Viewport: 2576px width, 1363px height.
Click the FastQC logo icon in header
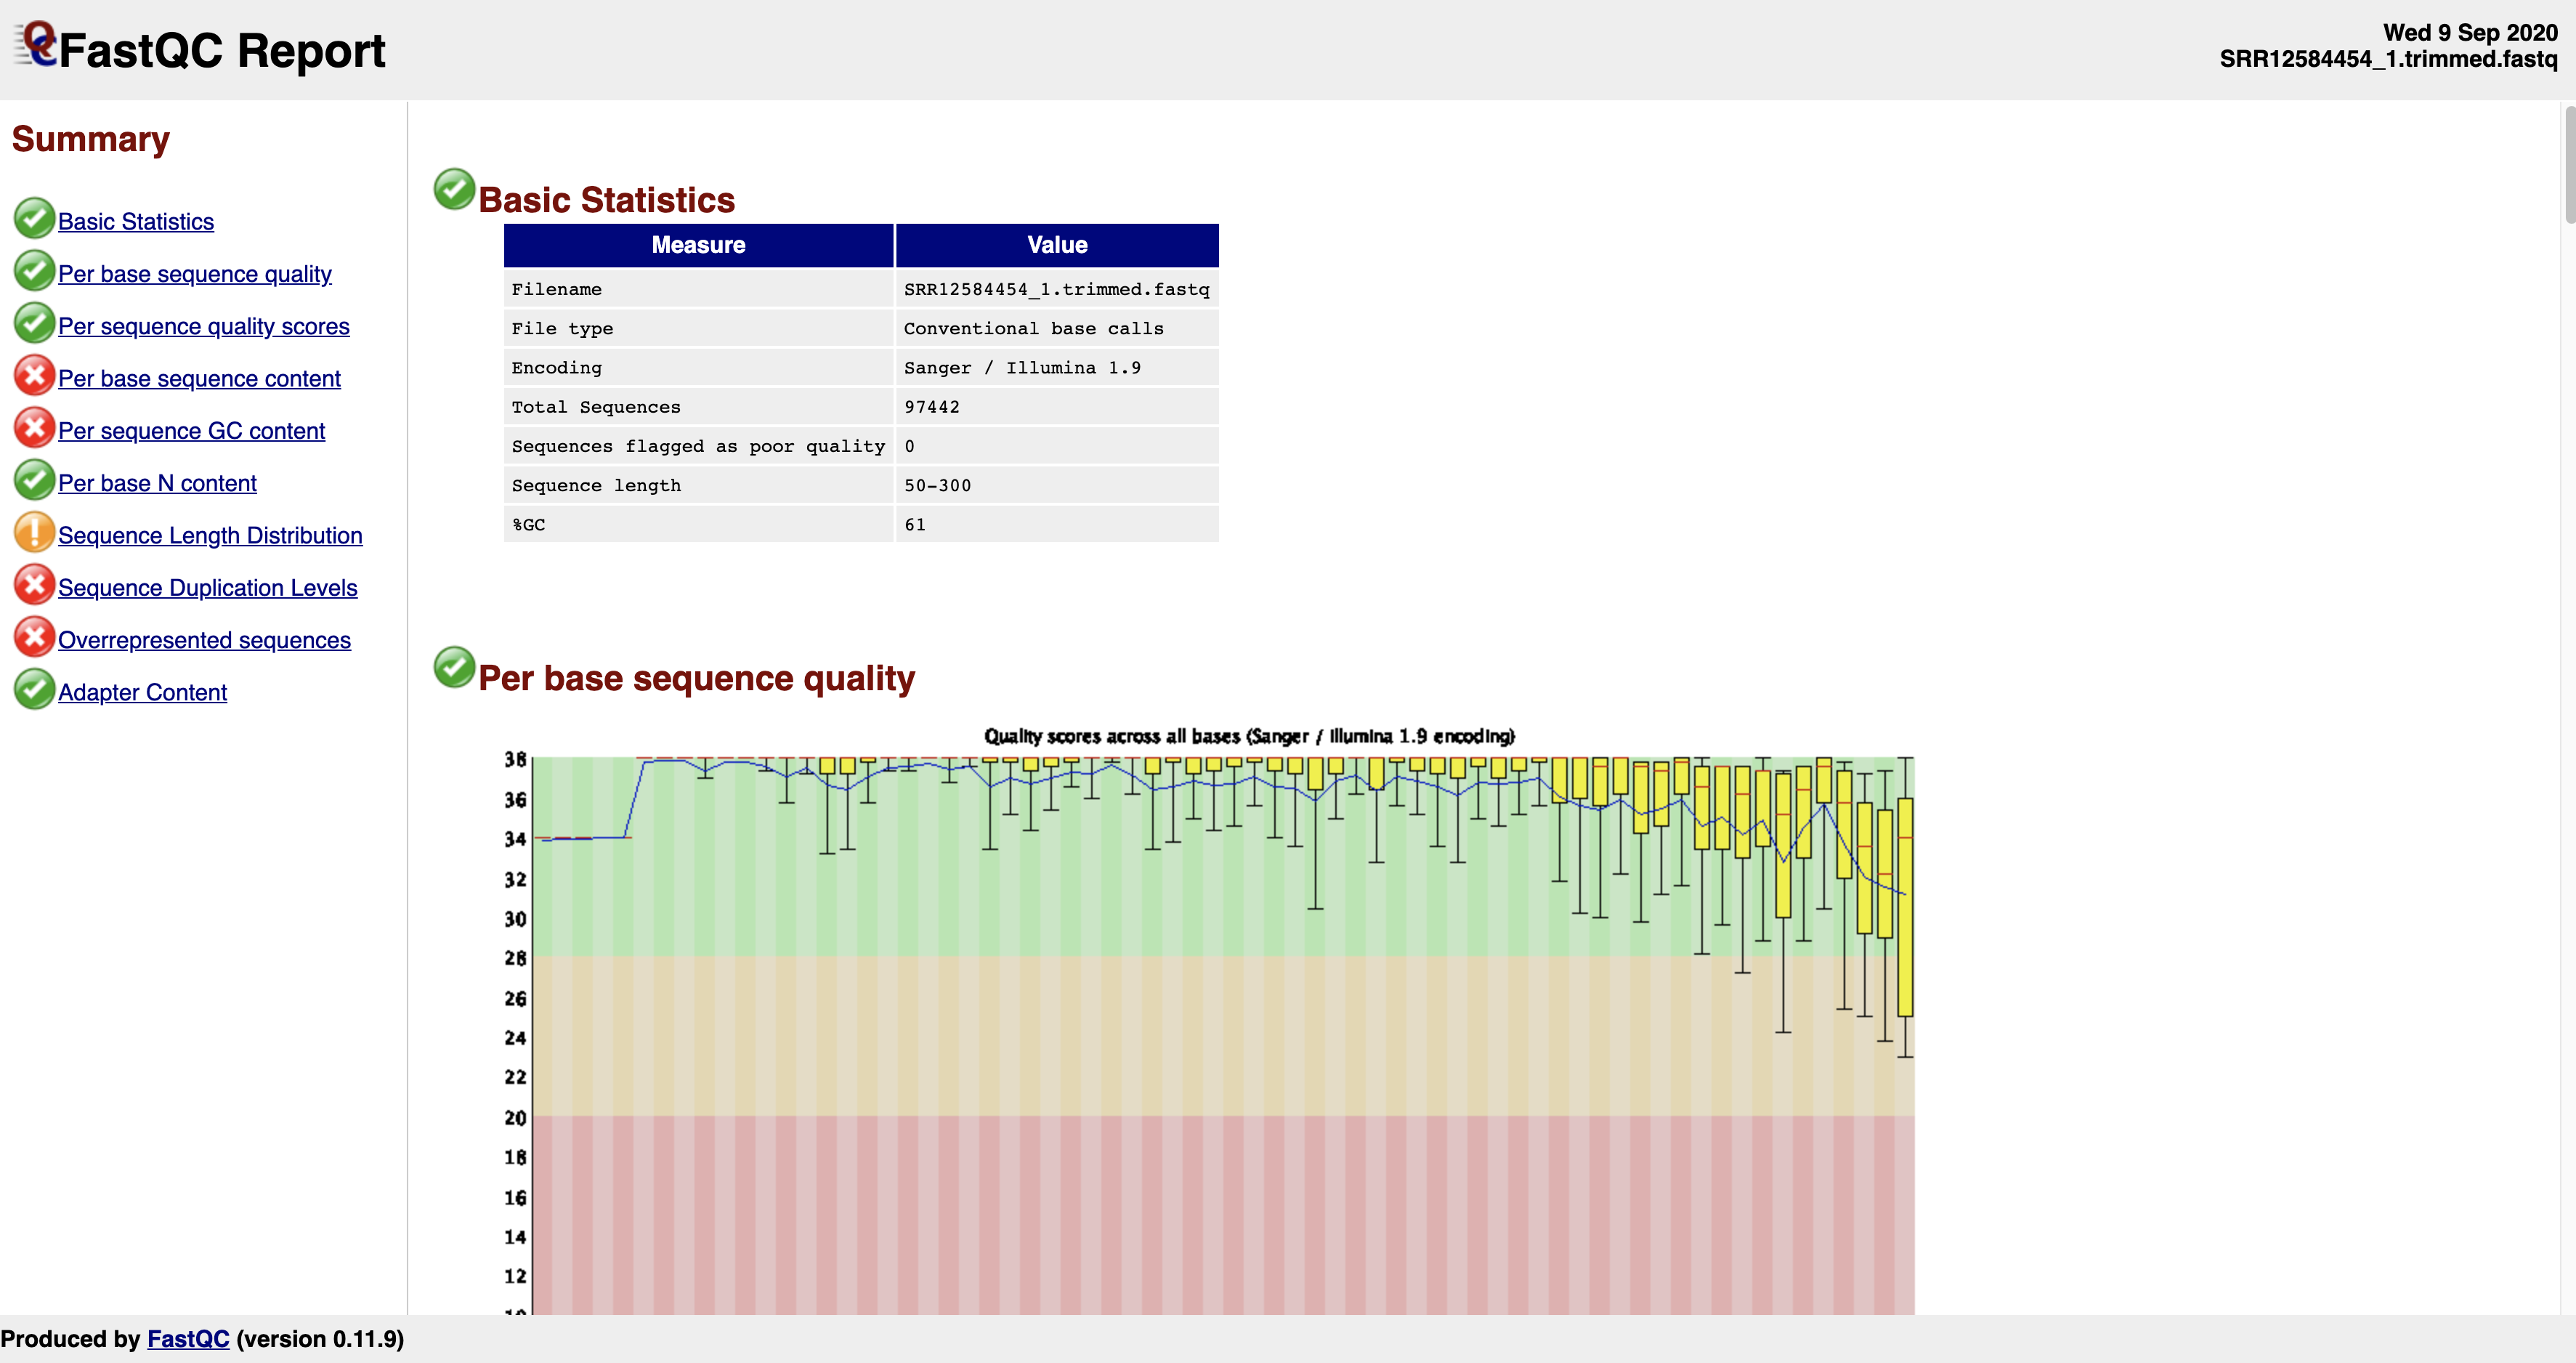tap(35, 45)
